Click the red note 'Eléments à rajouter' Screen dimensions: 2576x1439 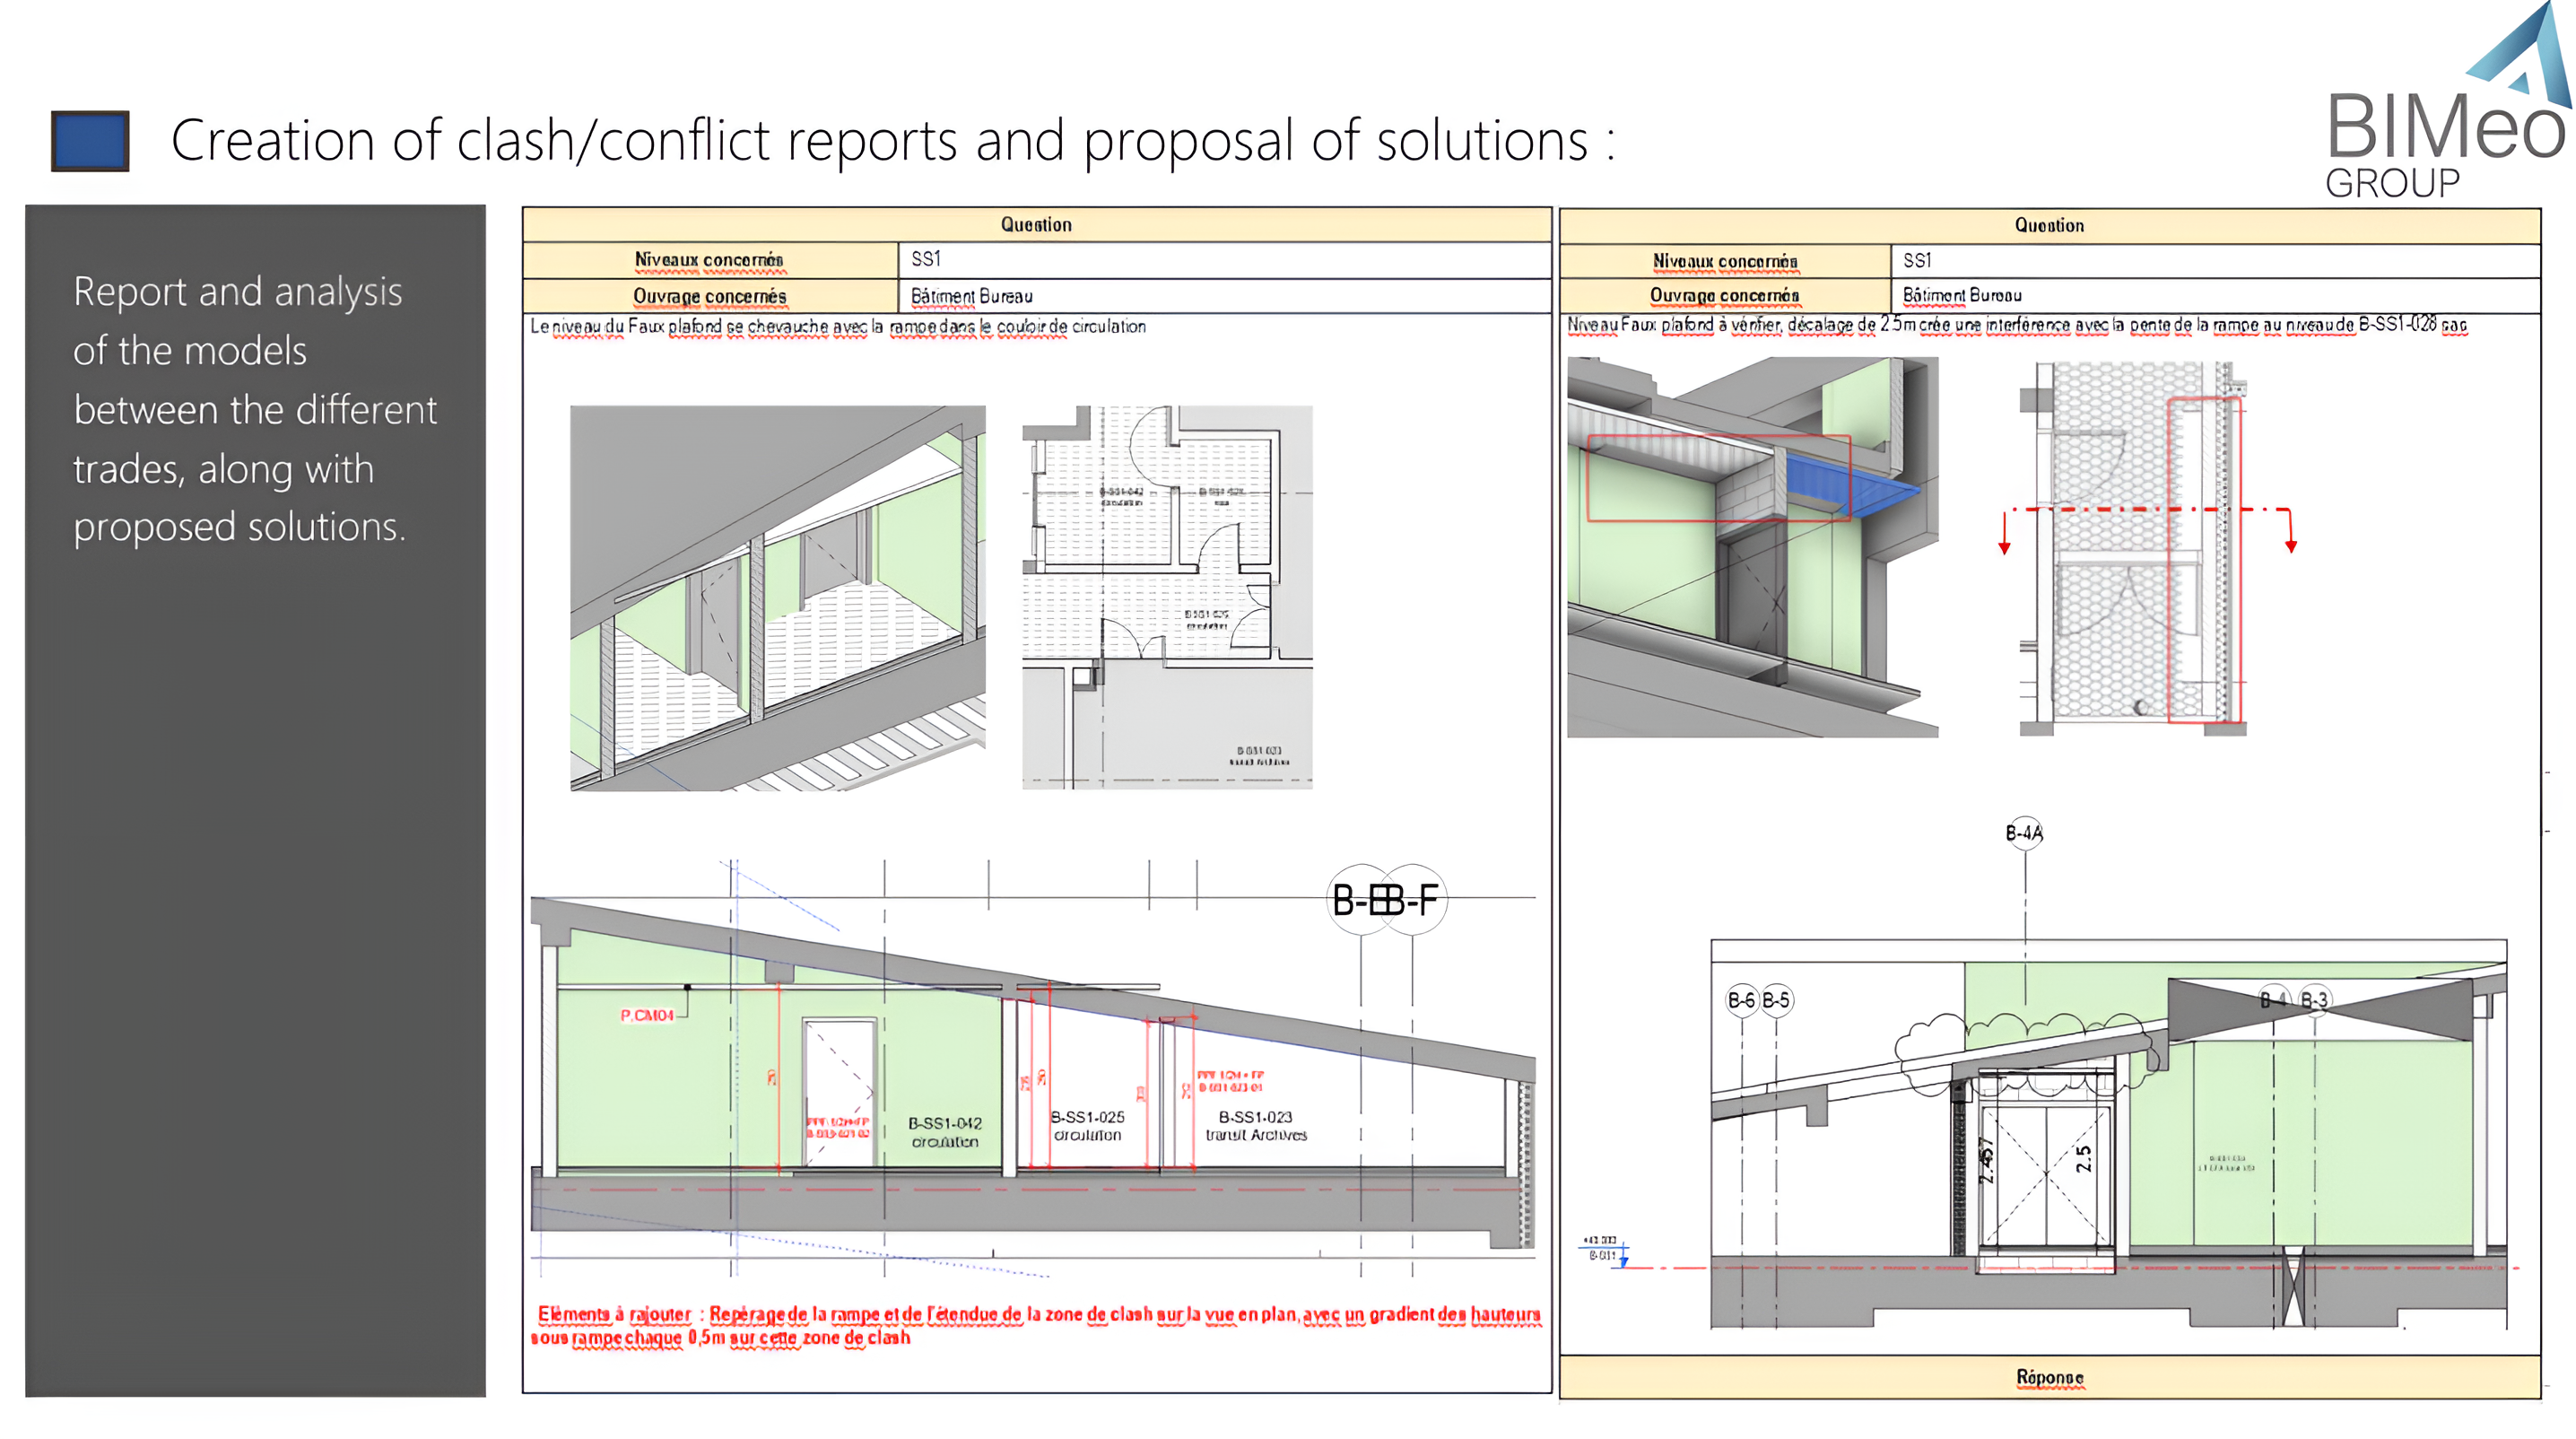coord(1036,1325)
